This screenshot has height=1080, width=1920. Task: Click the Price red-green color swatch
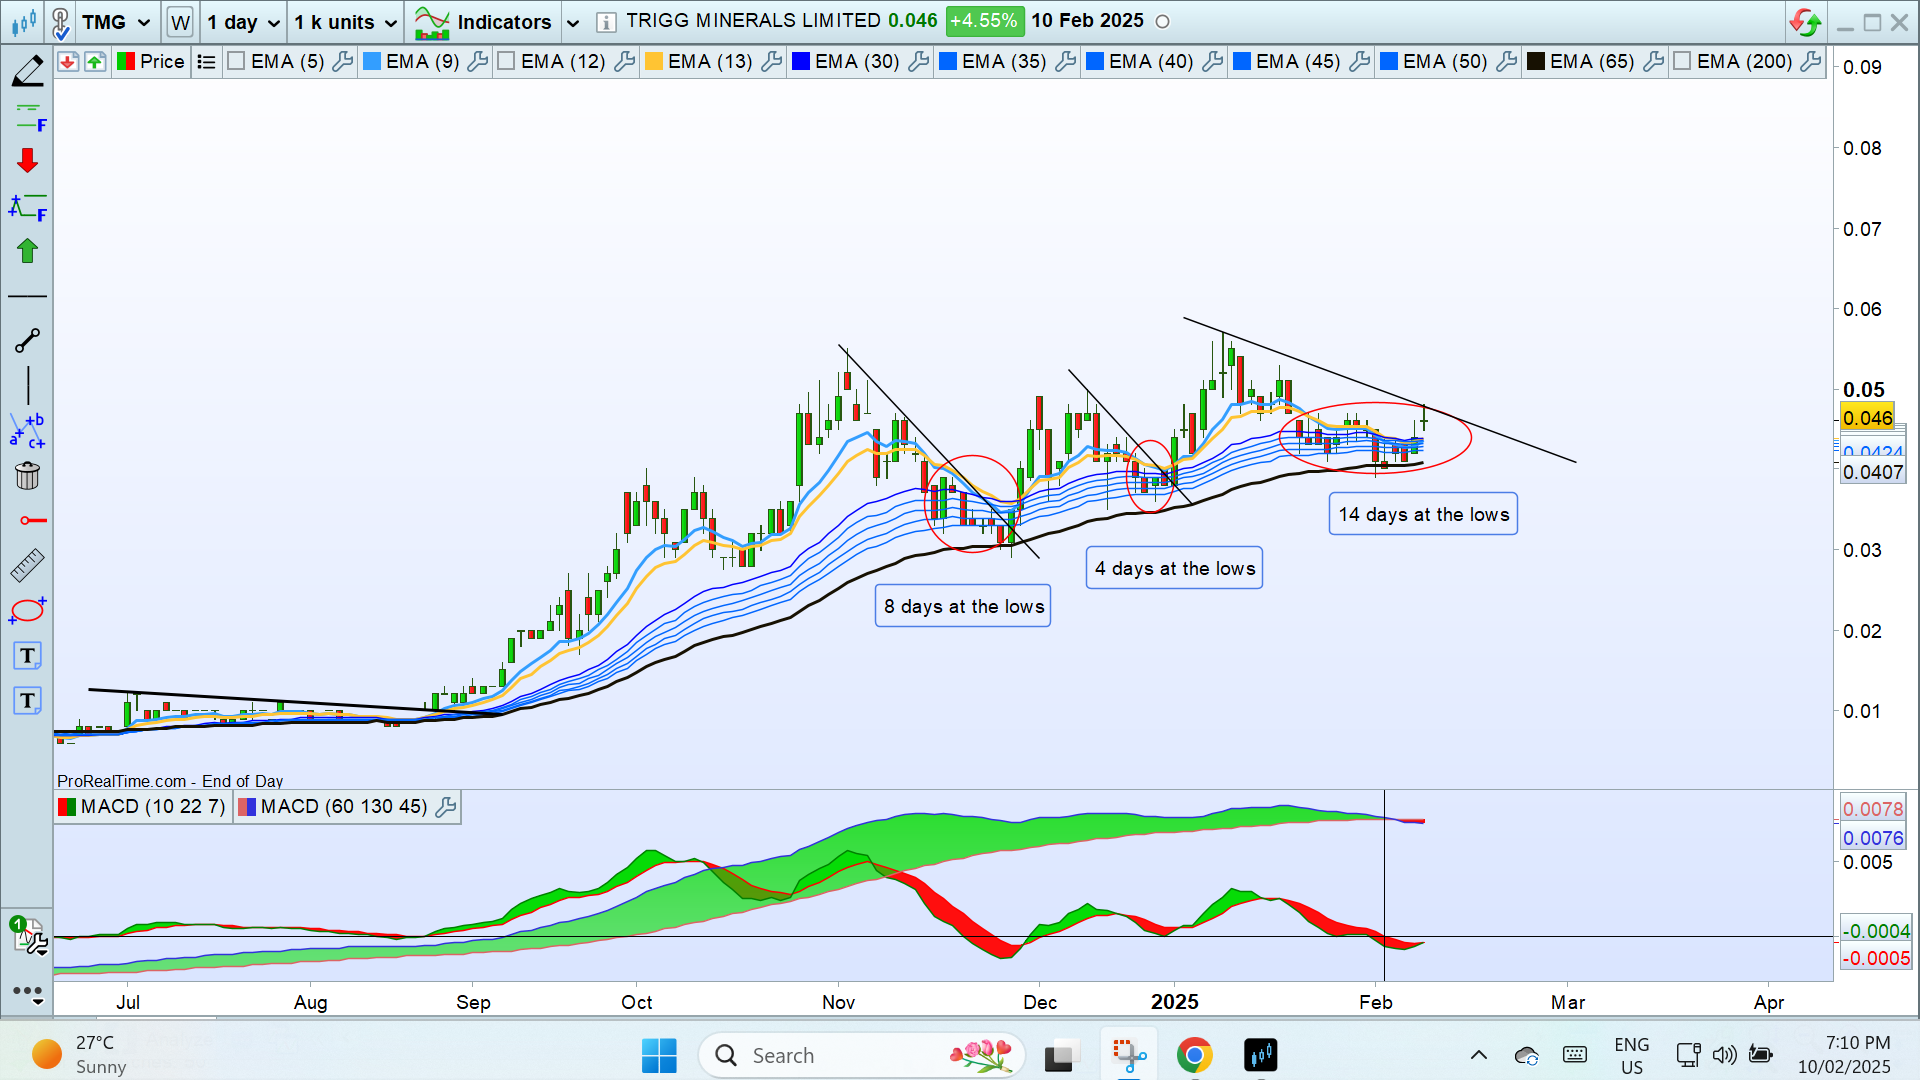(126, 62)
